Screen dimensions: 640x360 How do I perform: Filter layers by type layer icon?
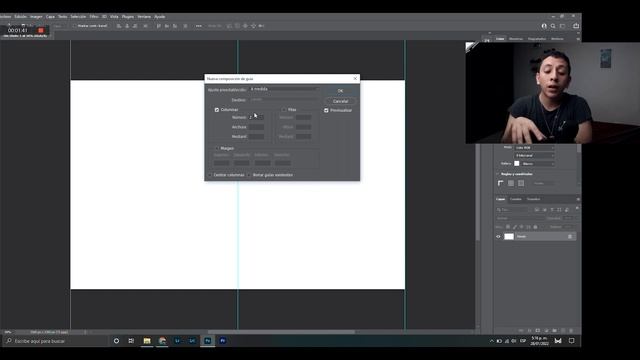click(552, 209)
